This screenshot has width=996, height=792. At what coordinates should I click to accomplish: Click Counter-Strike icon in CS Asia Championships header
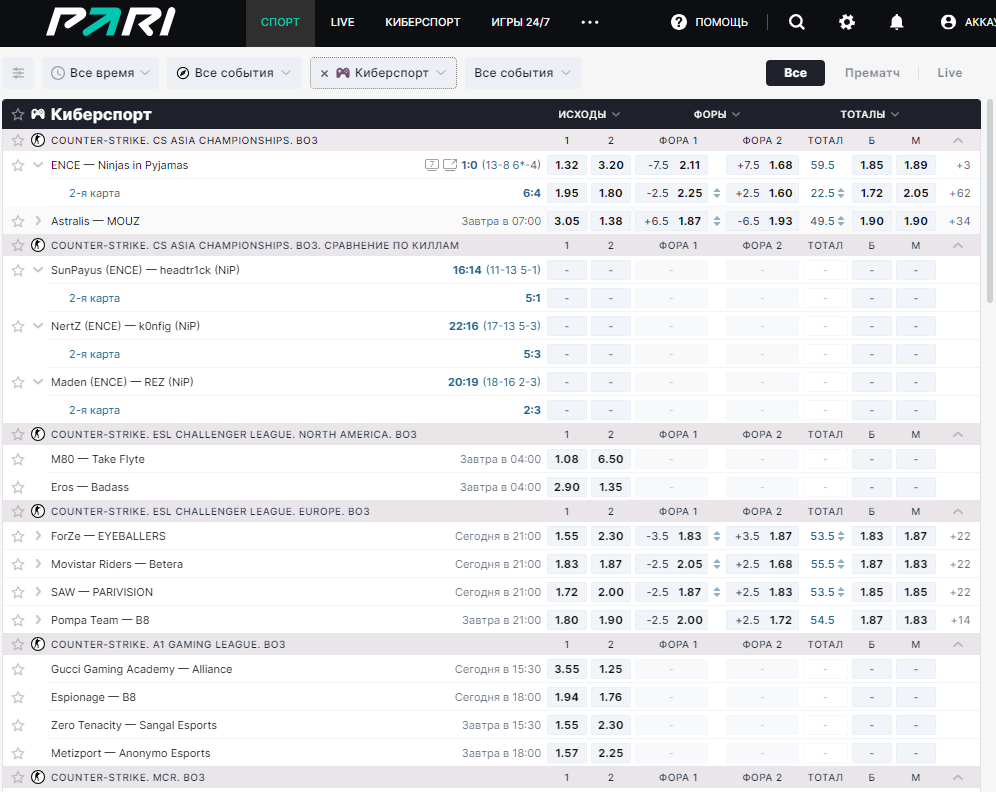pyautogui.click(x=38, y=140)
